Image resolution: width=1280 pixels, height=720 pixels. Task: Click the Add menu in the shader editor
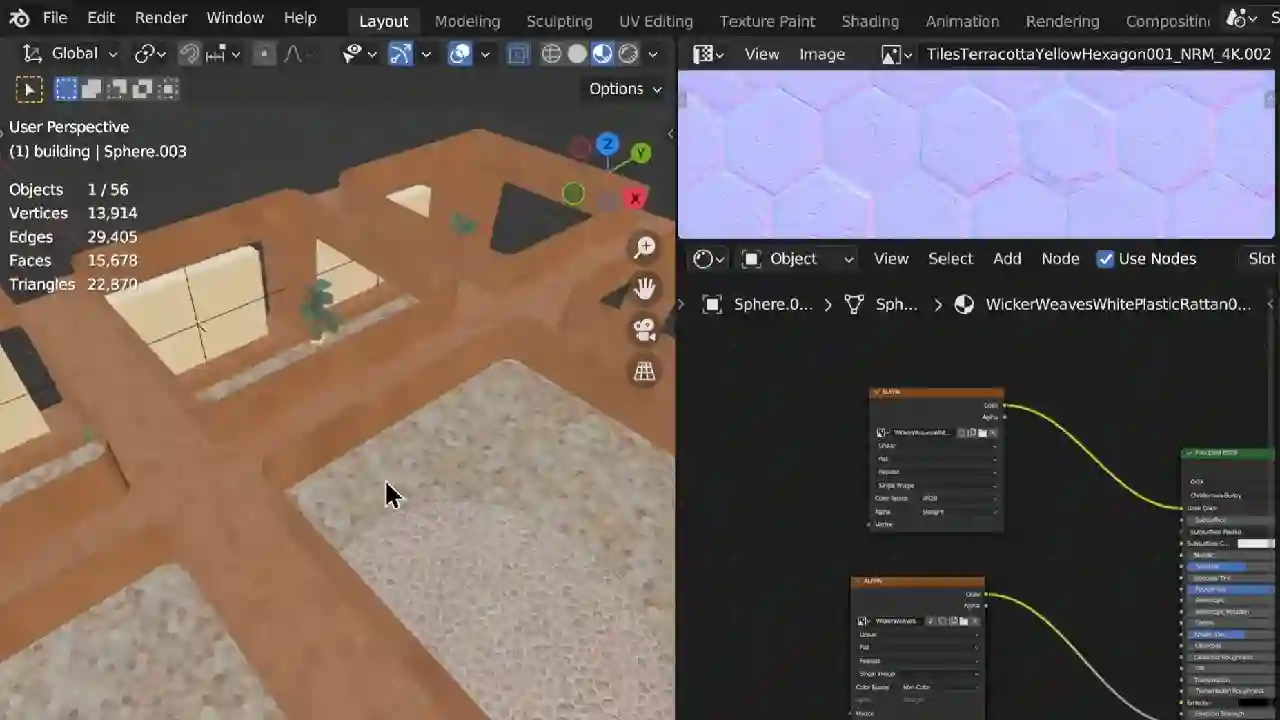pyautogui.click(x=1007, y=258)
